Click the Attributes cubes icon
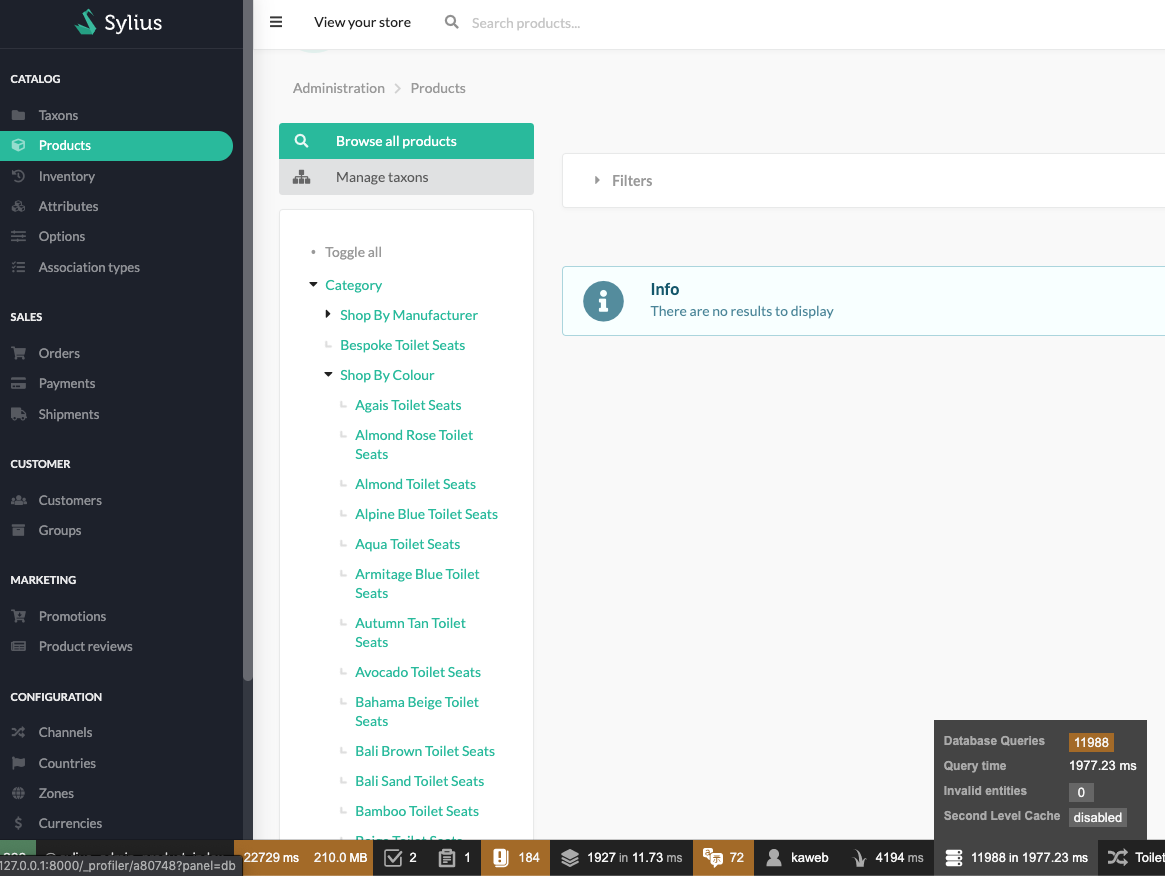The height and width of the screenshot is (876, 1165). pyautogui.click(x=19, y=207)
